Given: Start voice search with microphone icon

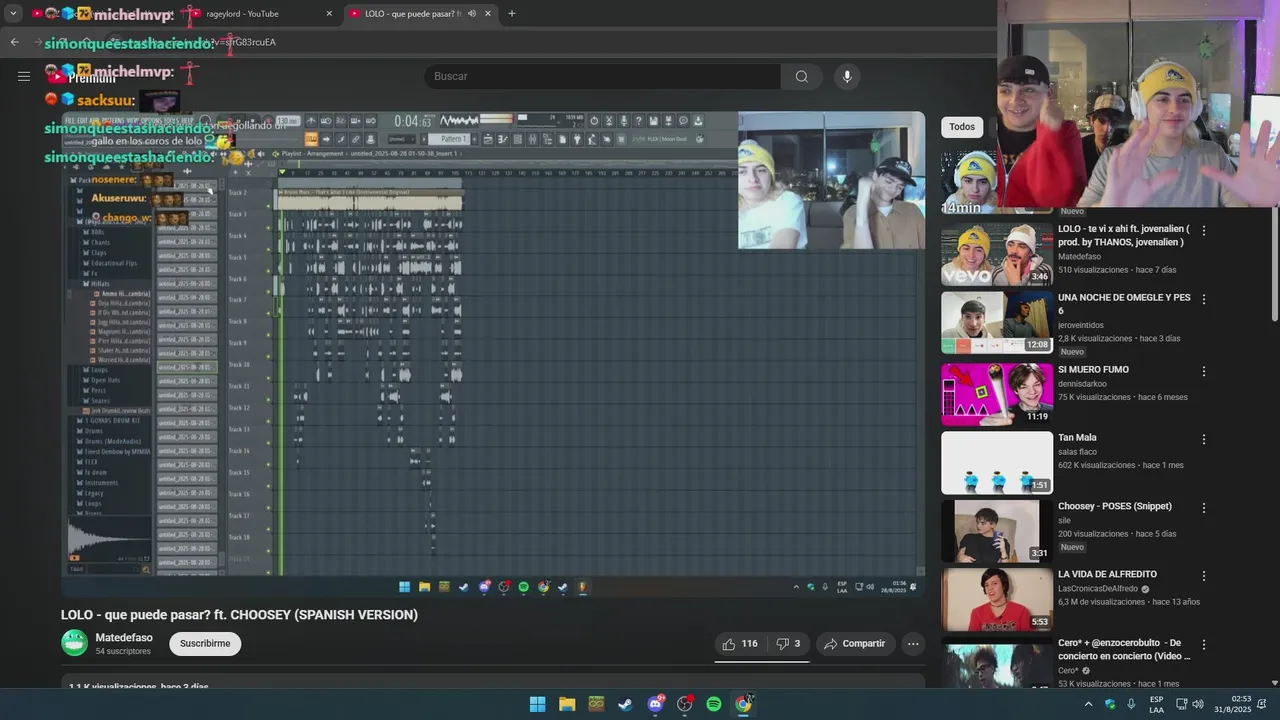Looking at the screenshot, I should point(847,76).
